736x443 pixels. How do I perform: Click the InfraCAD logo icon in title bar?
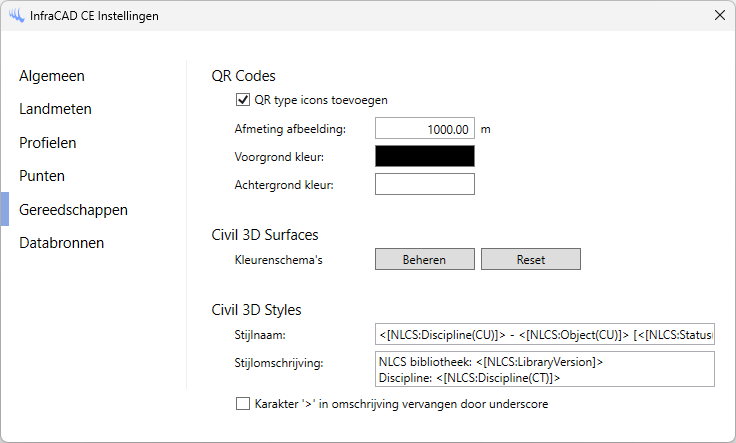16,15
